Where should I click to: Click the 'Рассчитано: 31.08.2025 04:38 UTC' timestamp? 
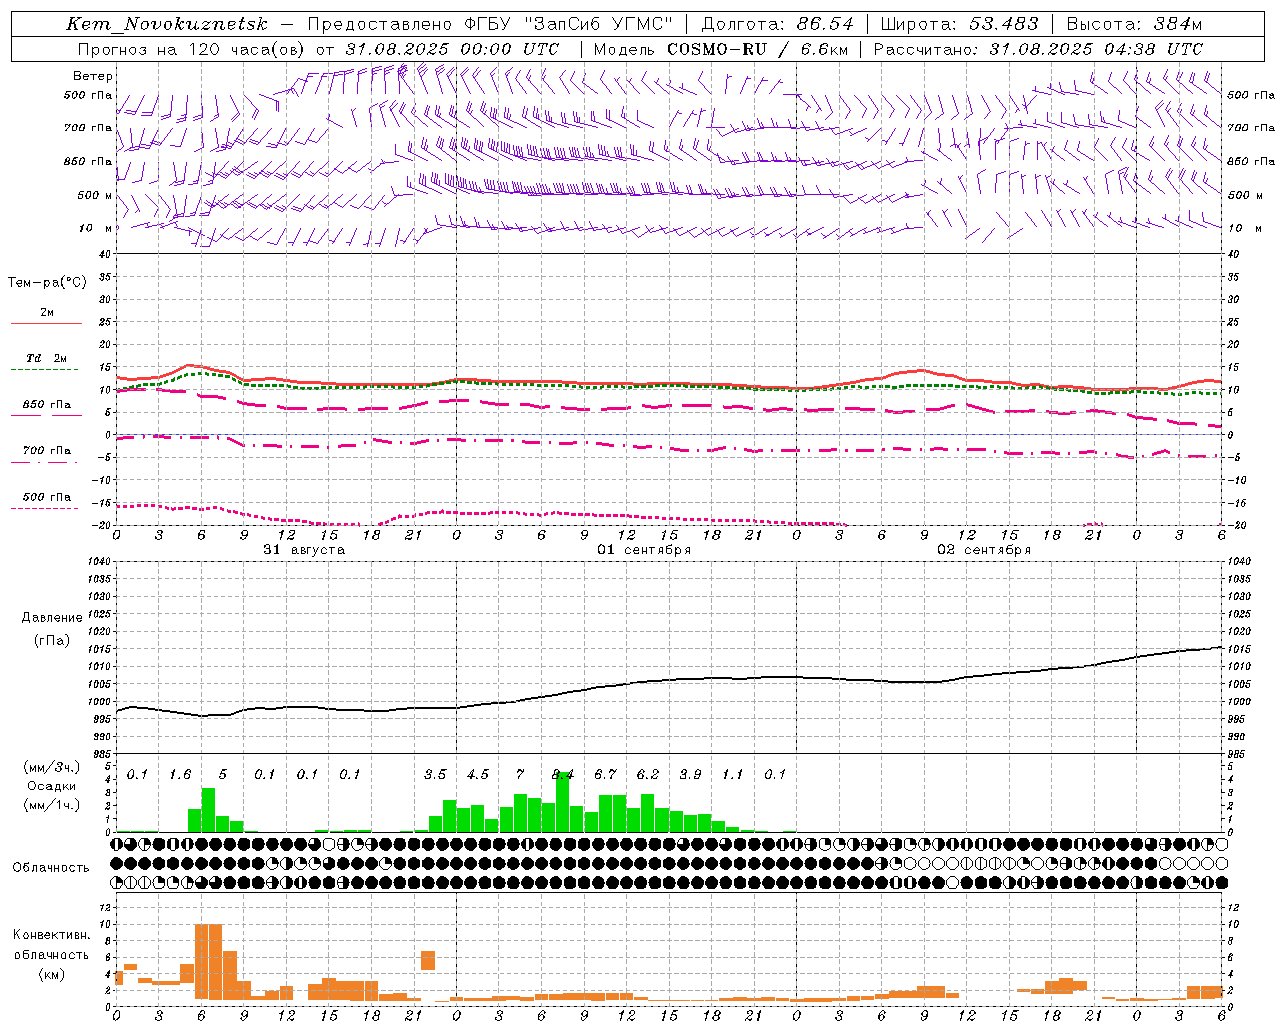pyautogui.click(x=1038, y=49)
